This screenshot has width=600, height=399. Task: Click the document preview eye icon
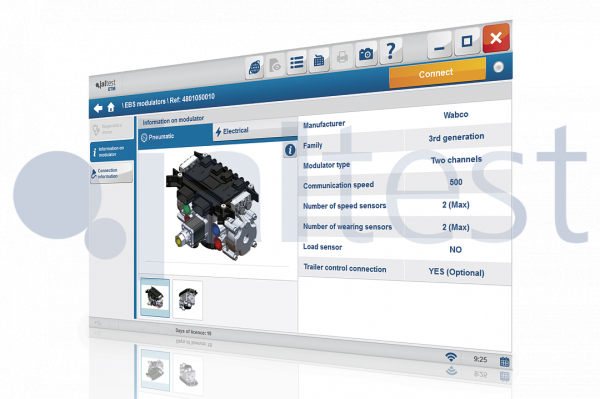click(275, 65)
